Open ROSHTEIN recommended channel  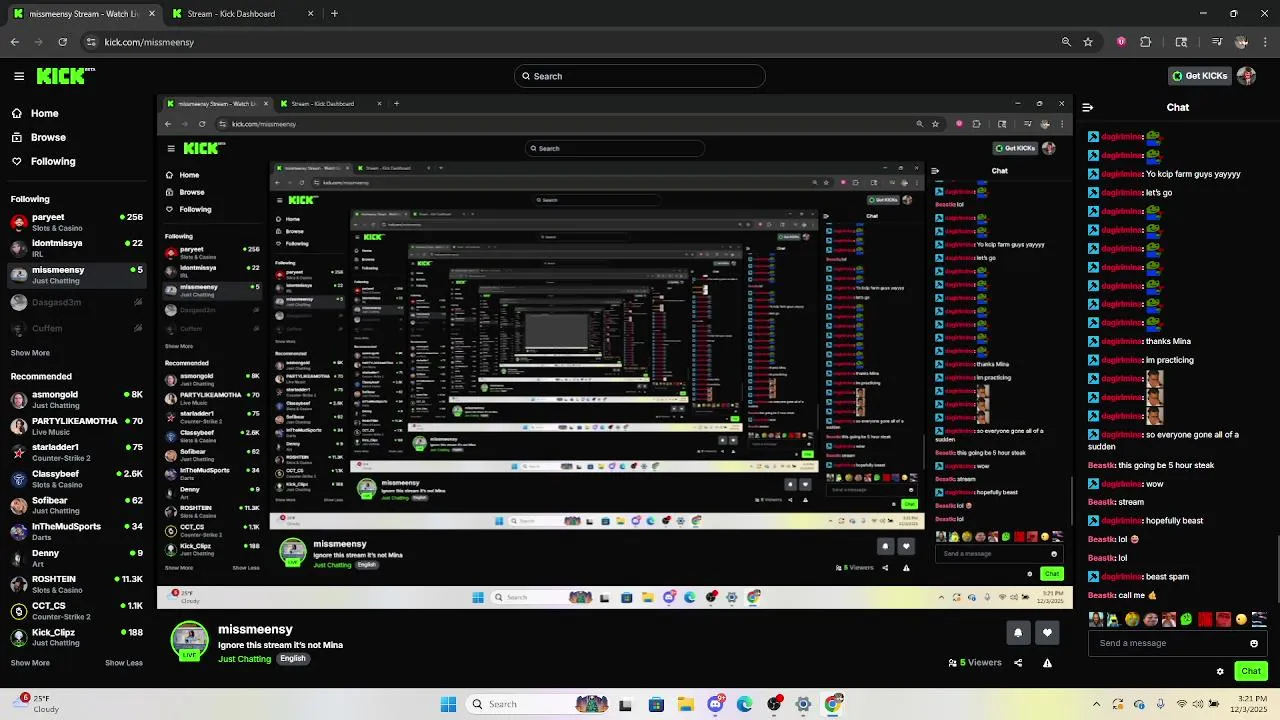click(76, 584)
